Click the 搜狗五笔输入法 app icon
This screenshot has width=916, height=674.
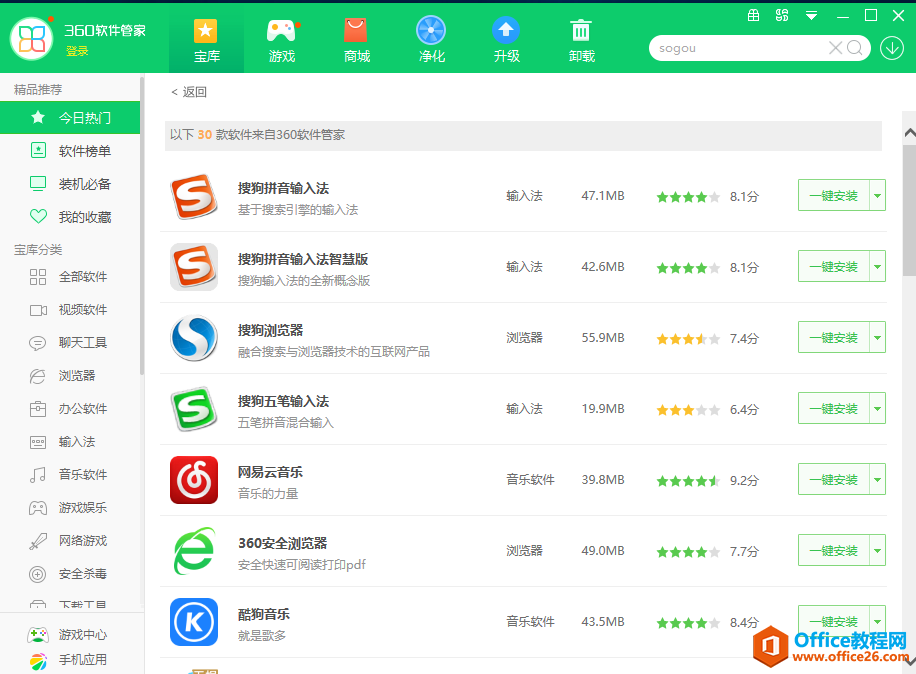click(194, 409)
